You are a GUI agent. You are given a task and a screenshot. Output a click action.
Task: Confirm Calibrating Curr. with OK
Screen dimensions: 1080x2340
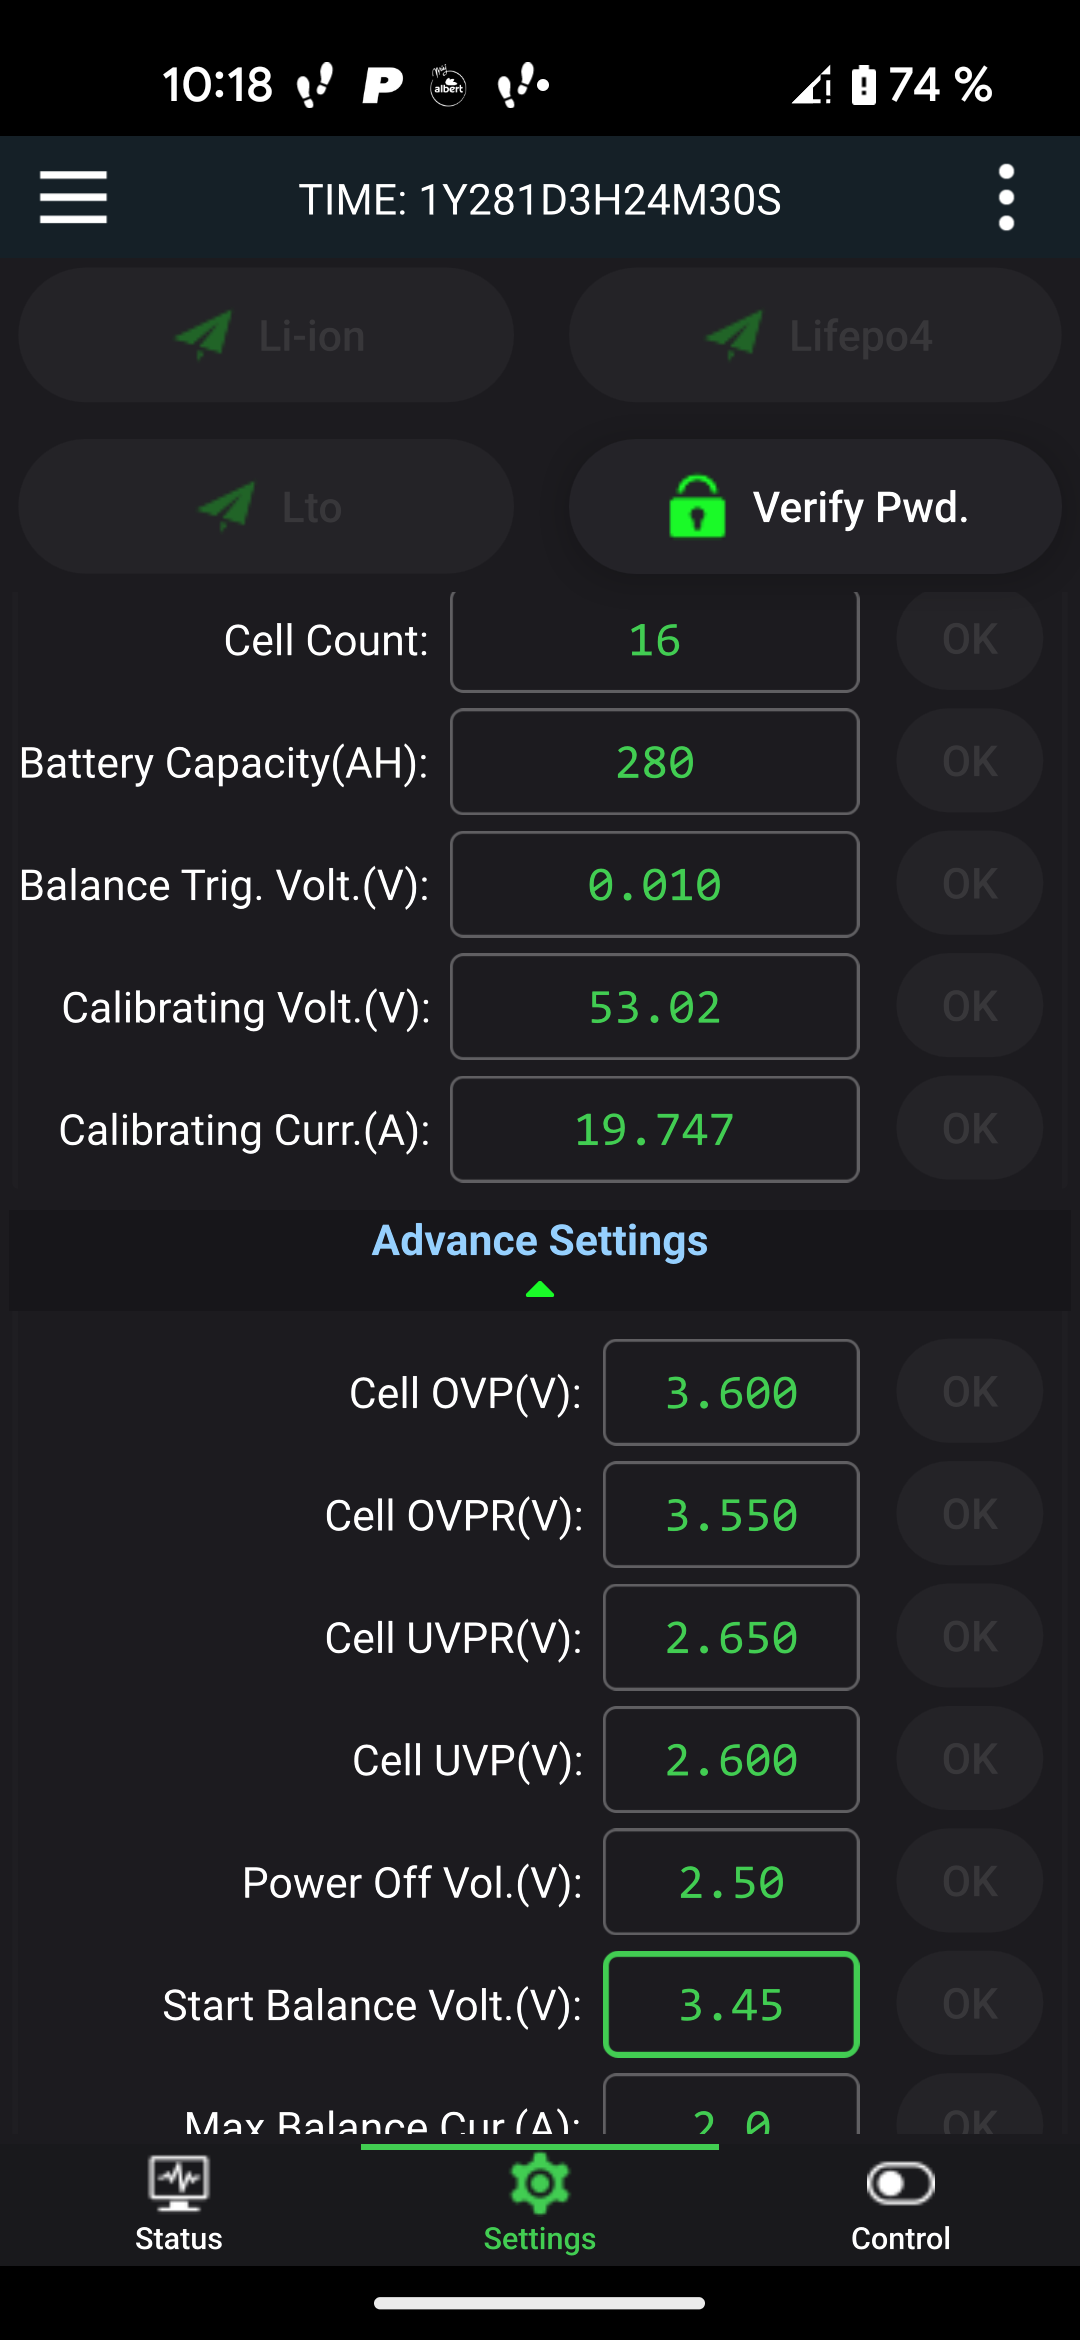point(969,1129)
